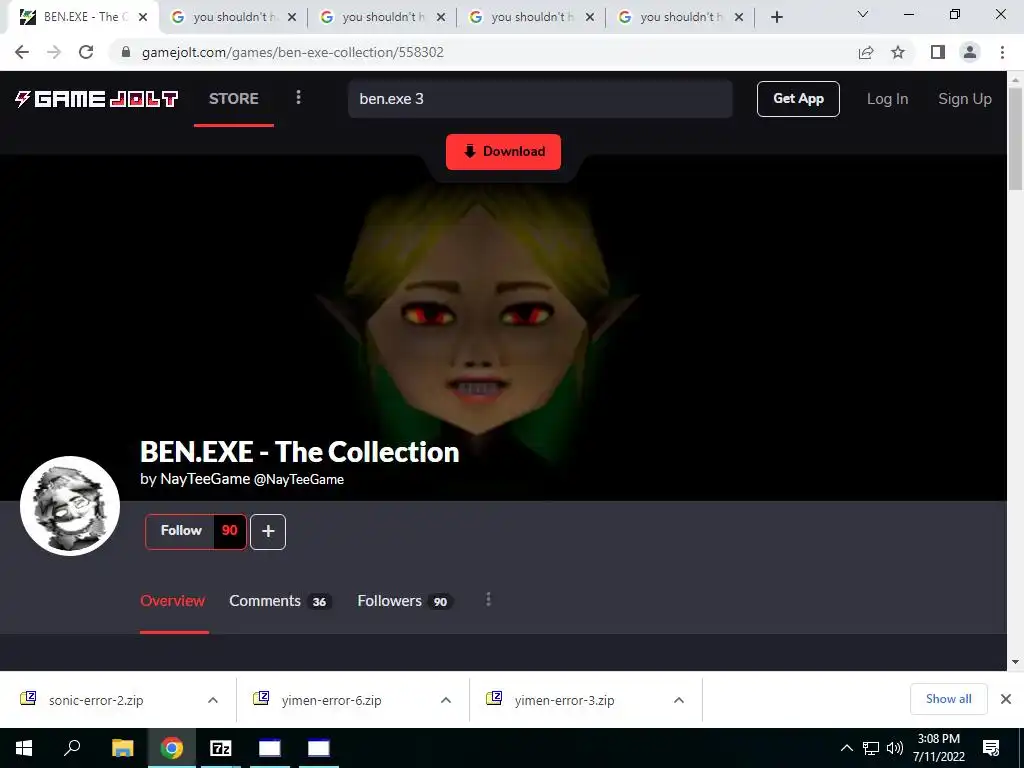This screenshot has height=768, width=1024.
Task: Click the browser forward arrow
Action: point(54,52)
